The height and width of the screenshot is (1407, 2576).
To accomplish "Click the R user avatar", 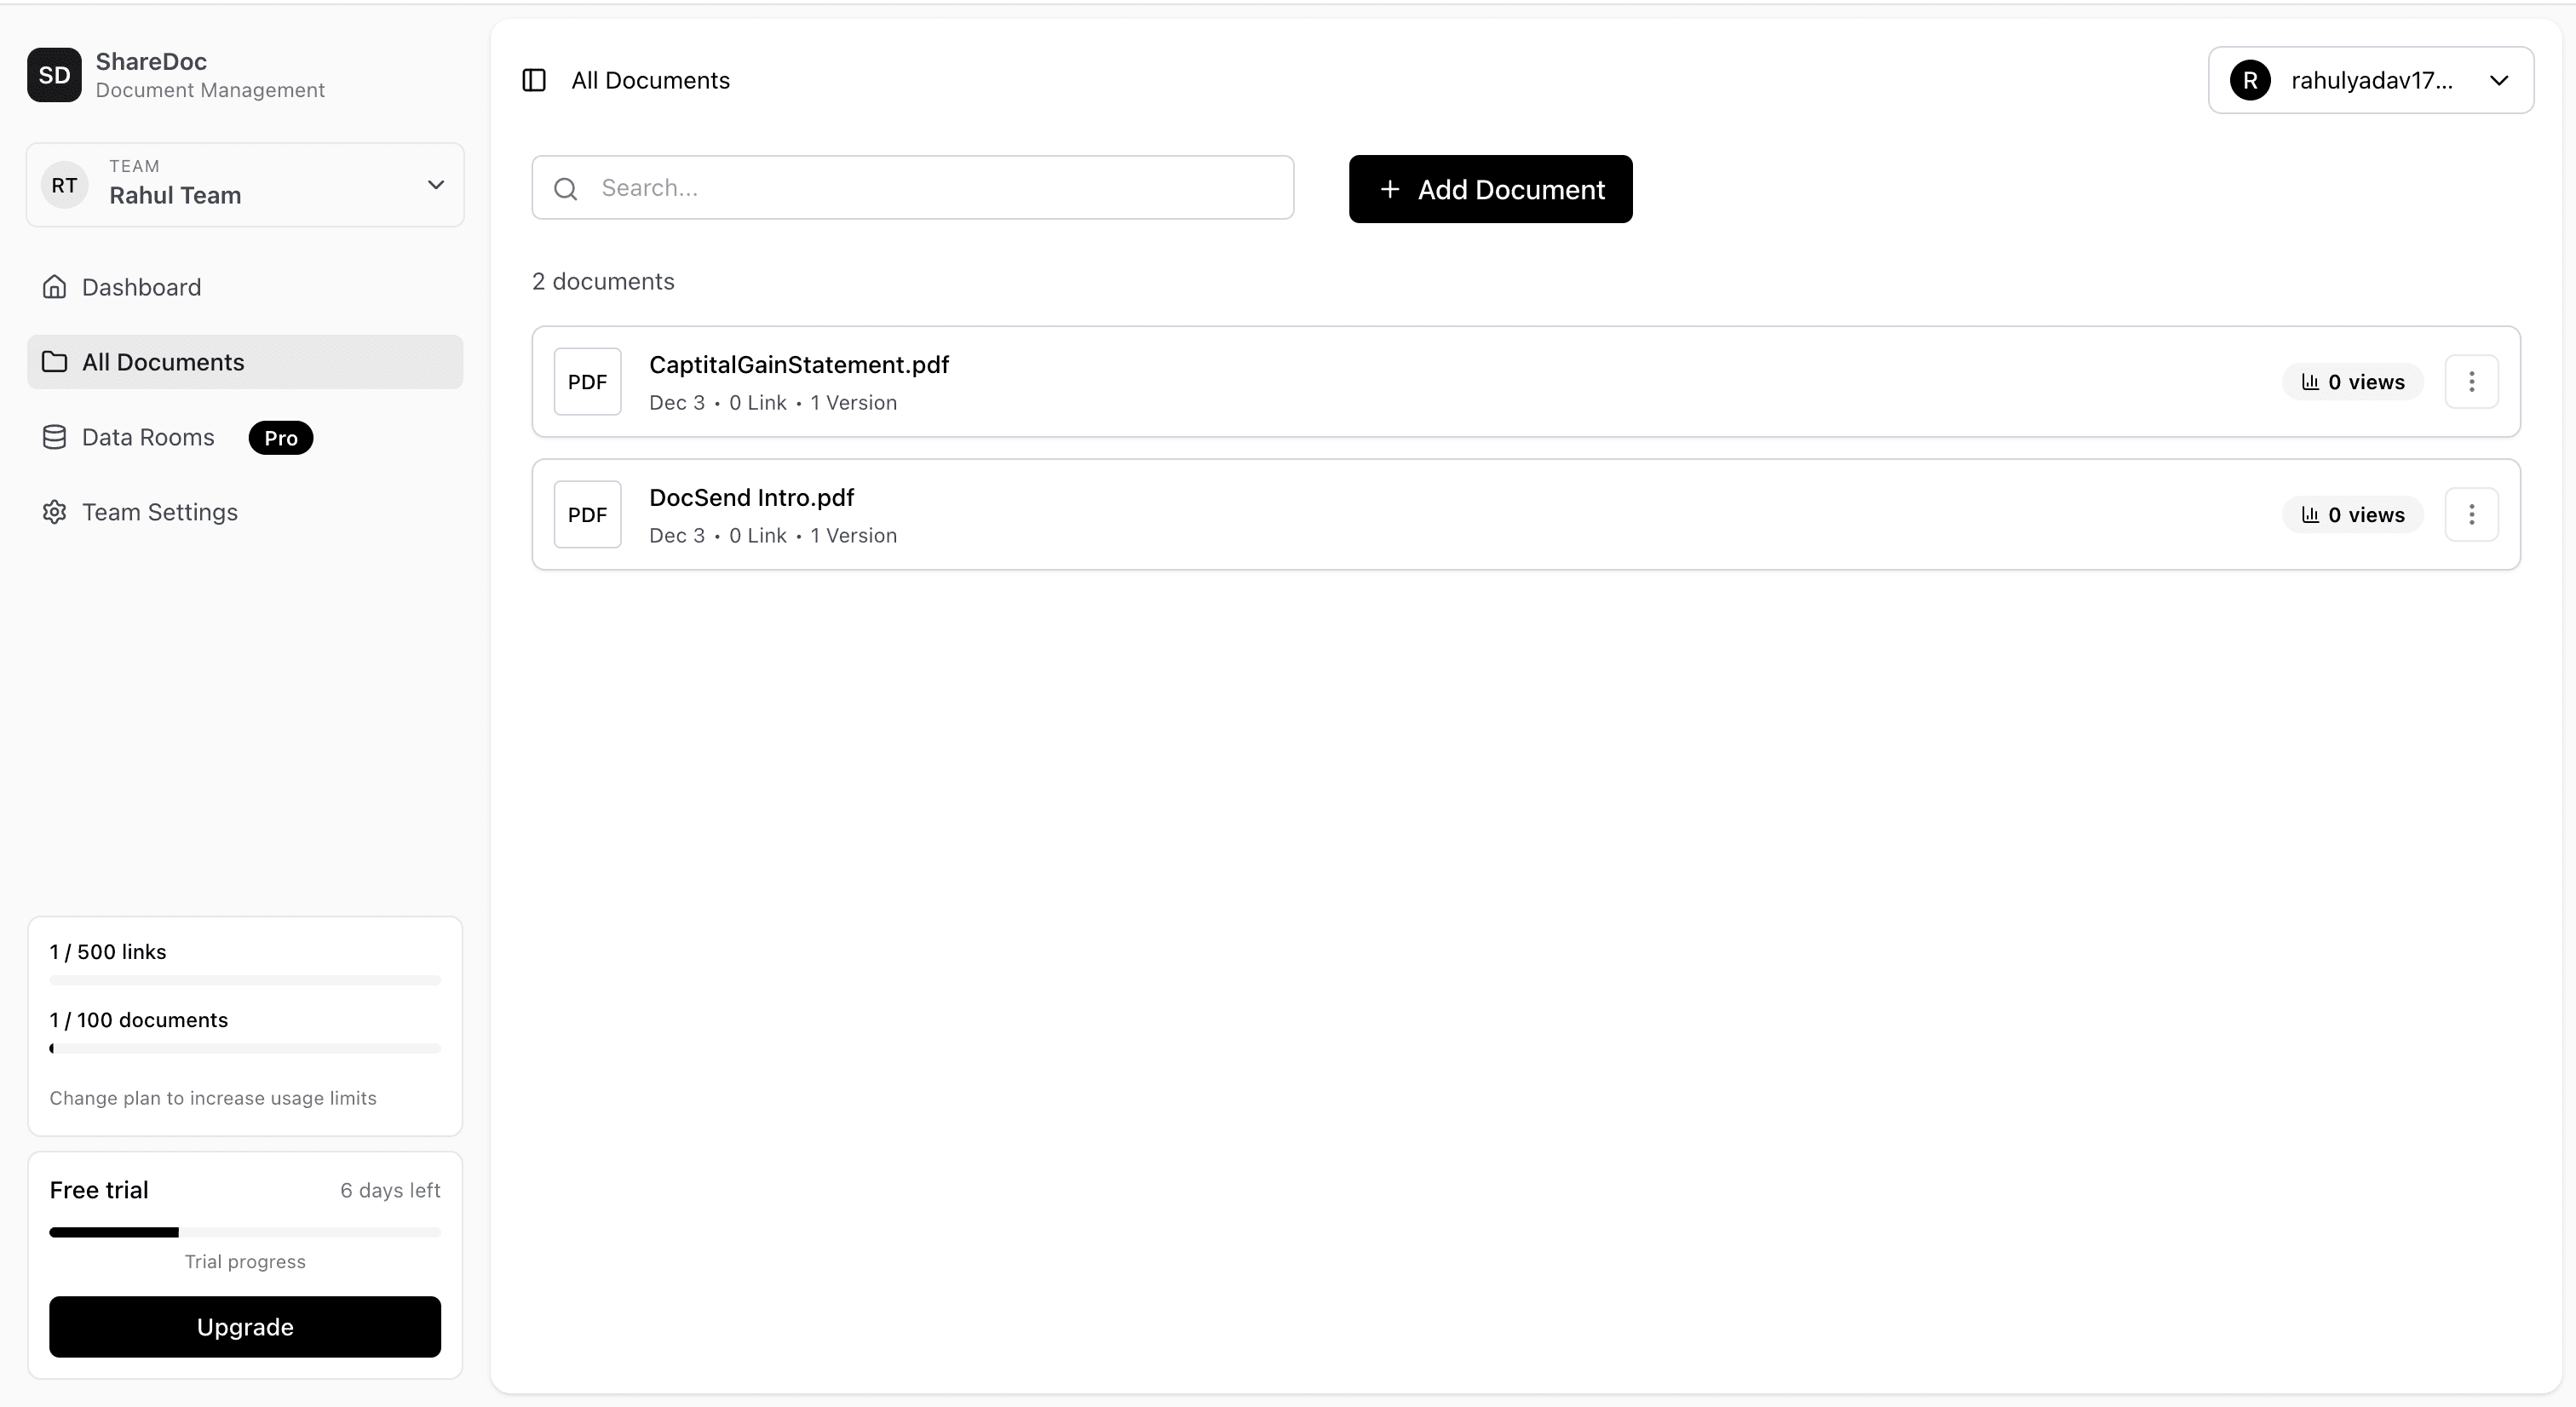I will 2250,80.
